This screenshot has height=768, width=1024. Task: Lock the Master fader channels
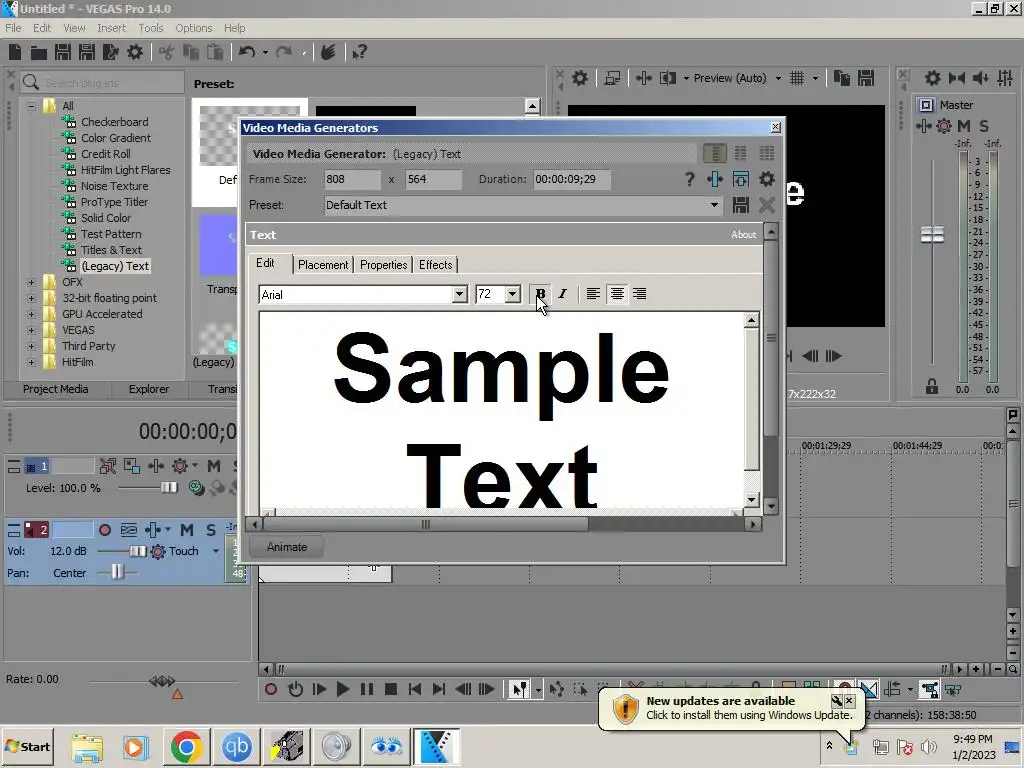pos(932,387)
